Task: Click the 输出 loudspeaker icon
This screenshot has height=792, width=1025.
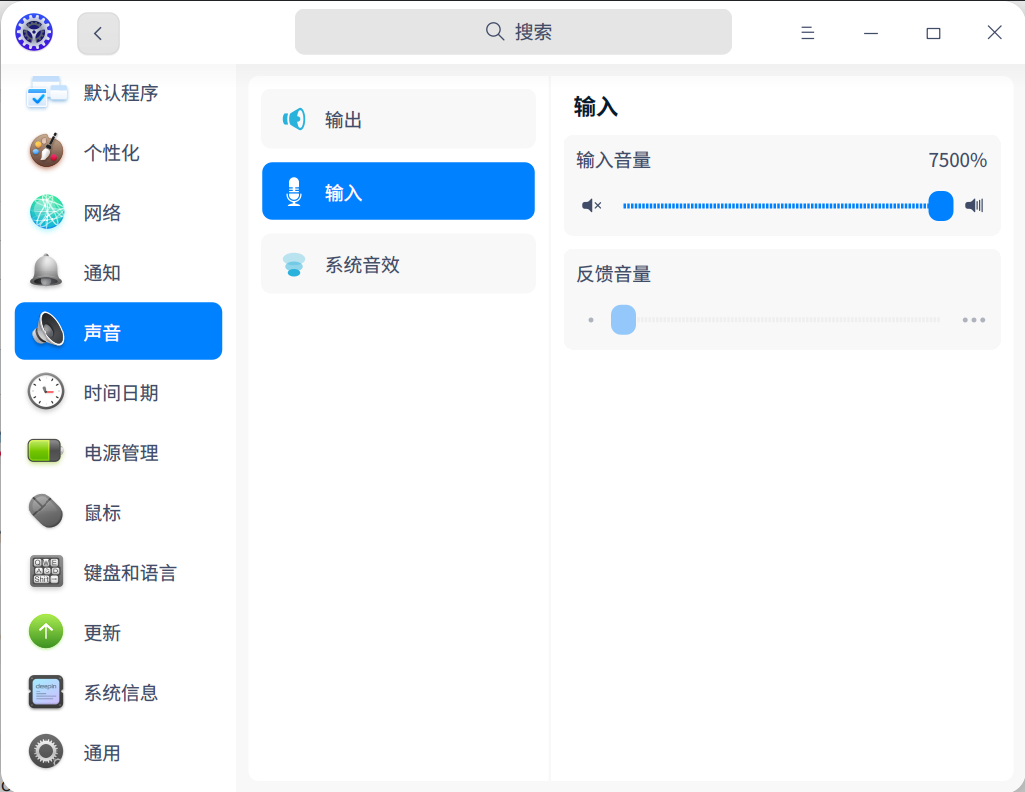Action: pos(294,119)
